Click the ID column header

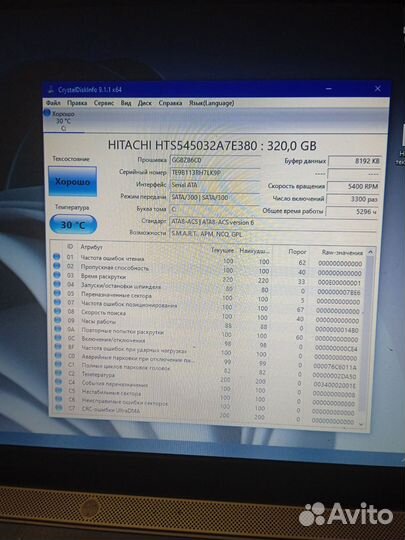pyautogui.click(x=70, y=246)
